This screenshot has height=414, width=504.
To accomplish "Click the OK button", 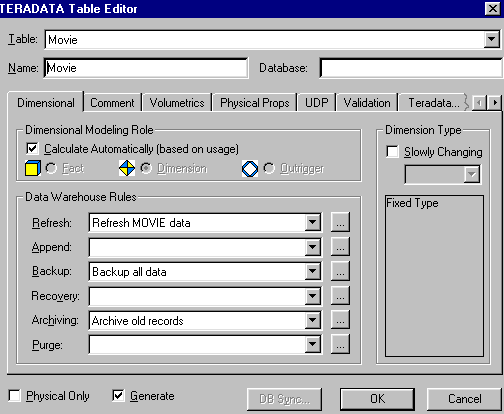I will click(377, 399).
